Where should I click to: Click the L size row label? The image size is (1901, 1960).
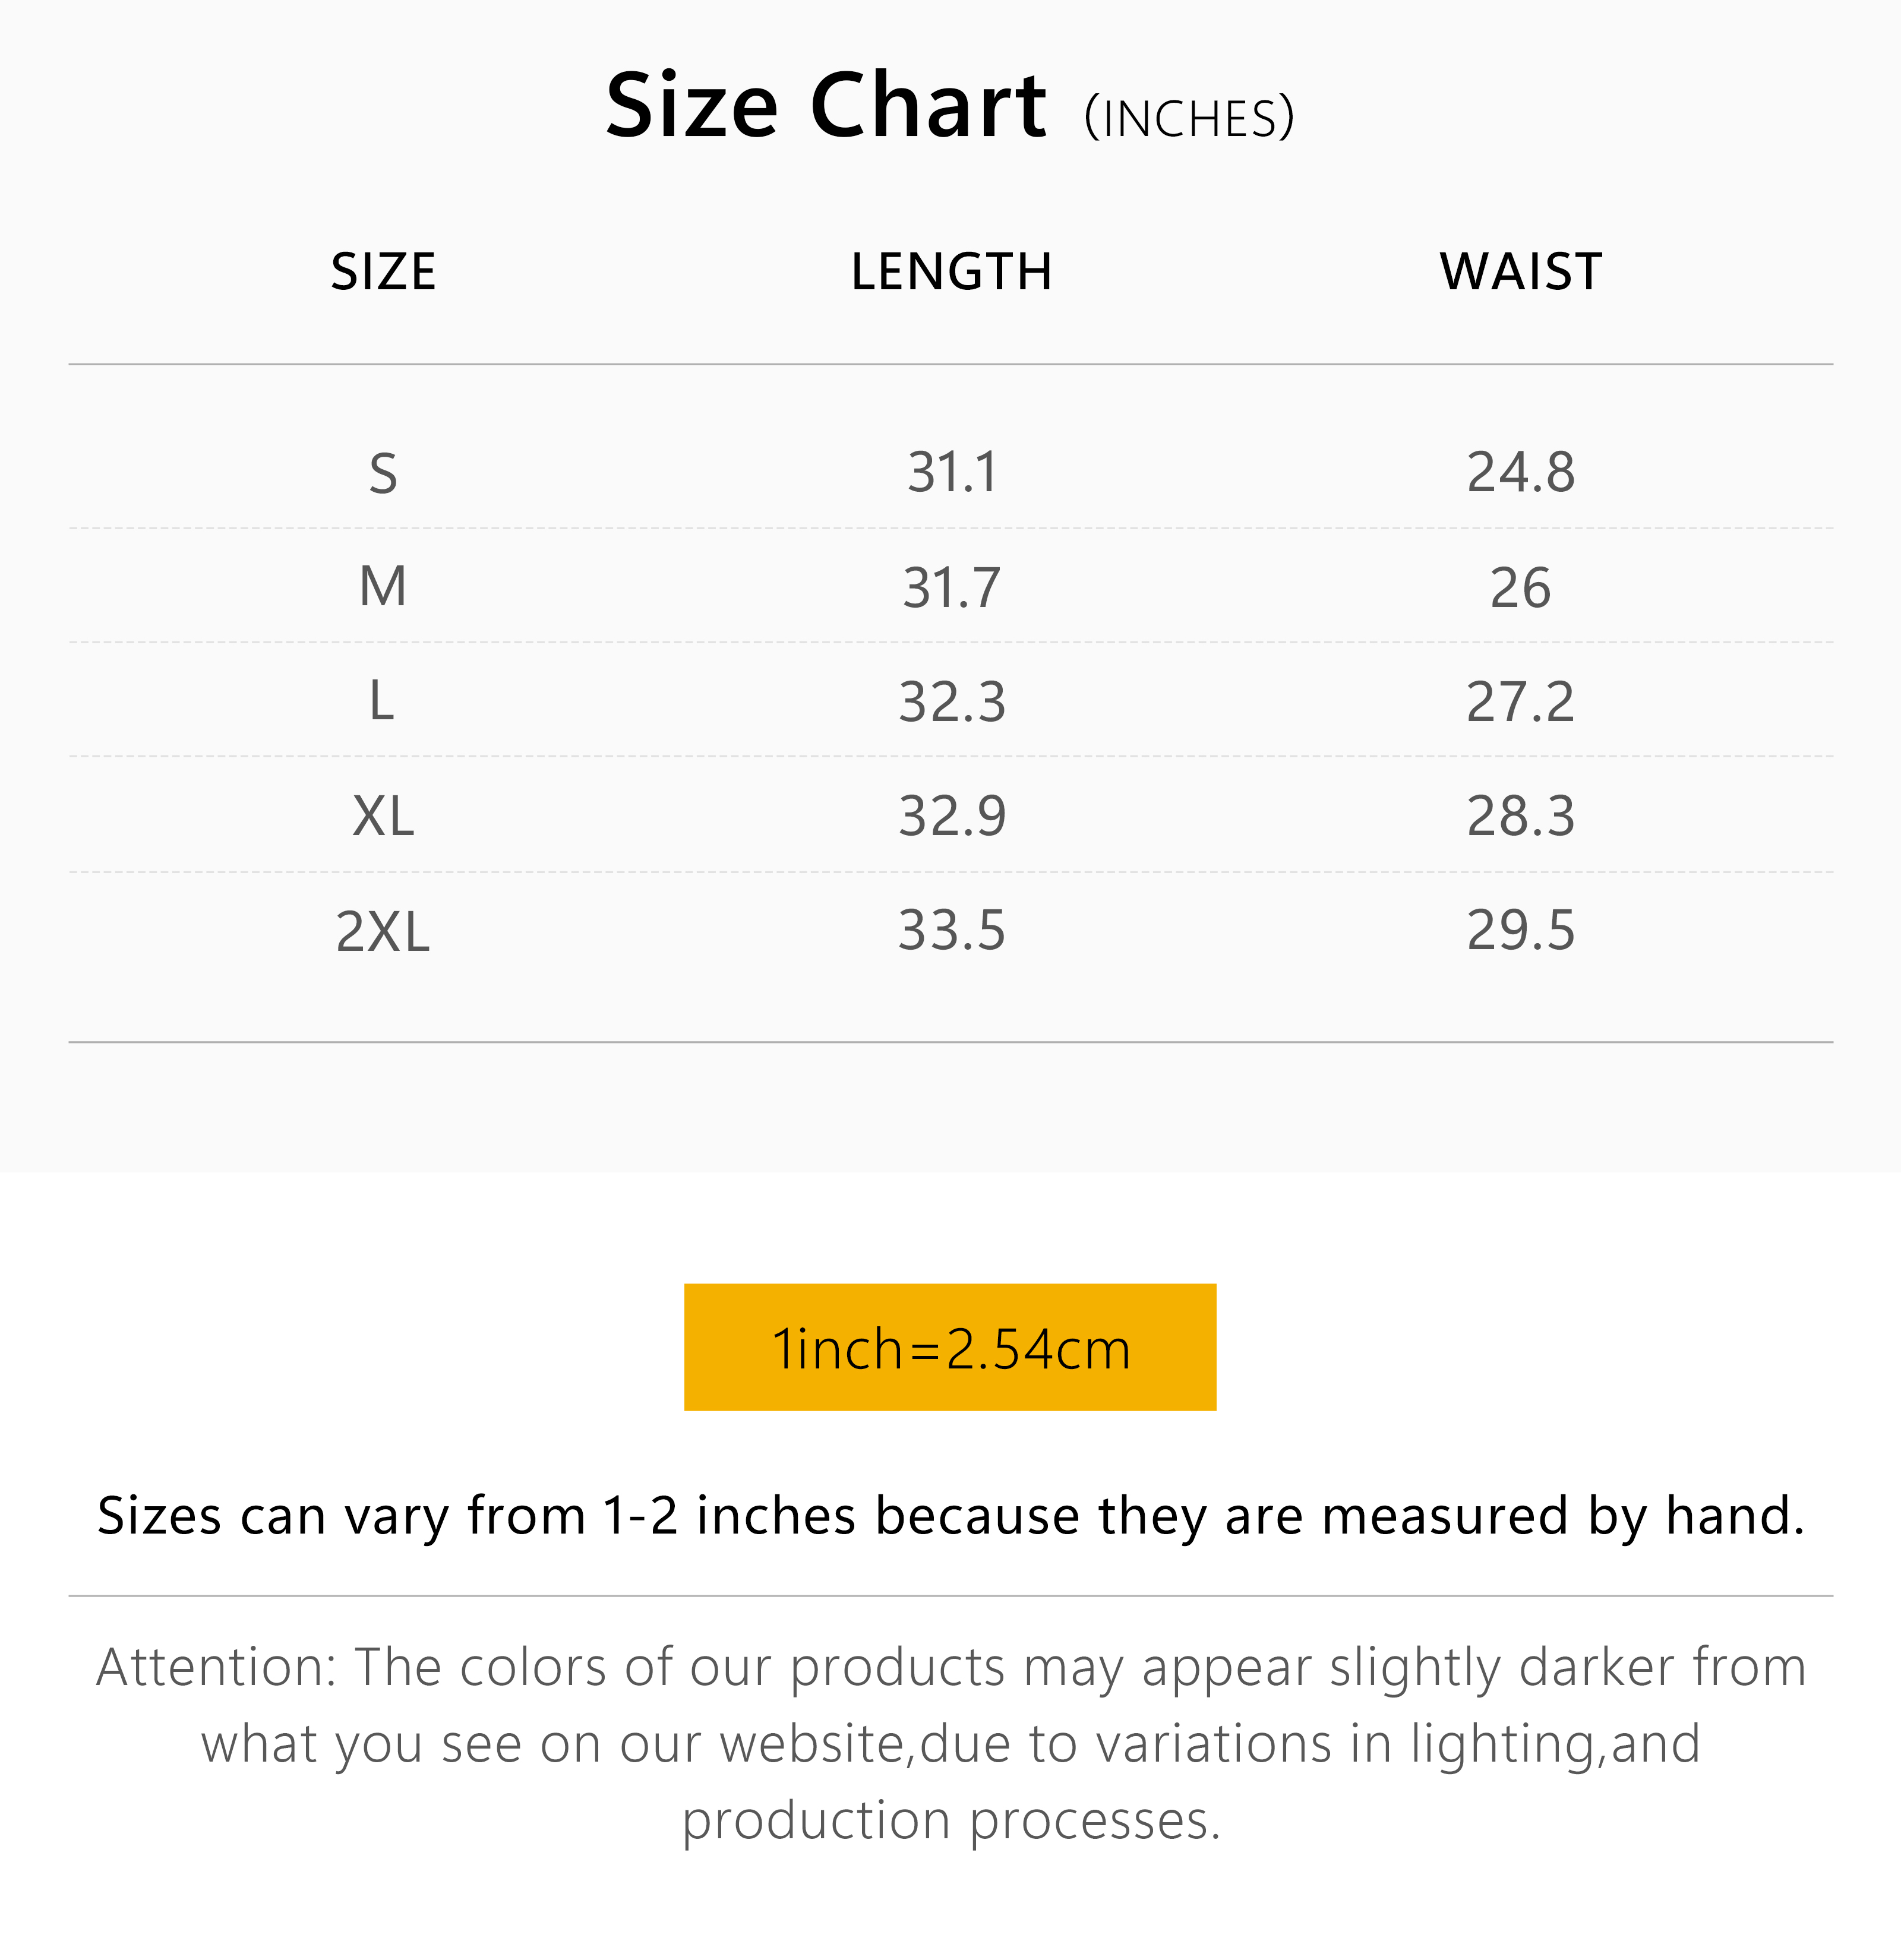(x=382, y=701)
